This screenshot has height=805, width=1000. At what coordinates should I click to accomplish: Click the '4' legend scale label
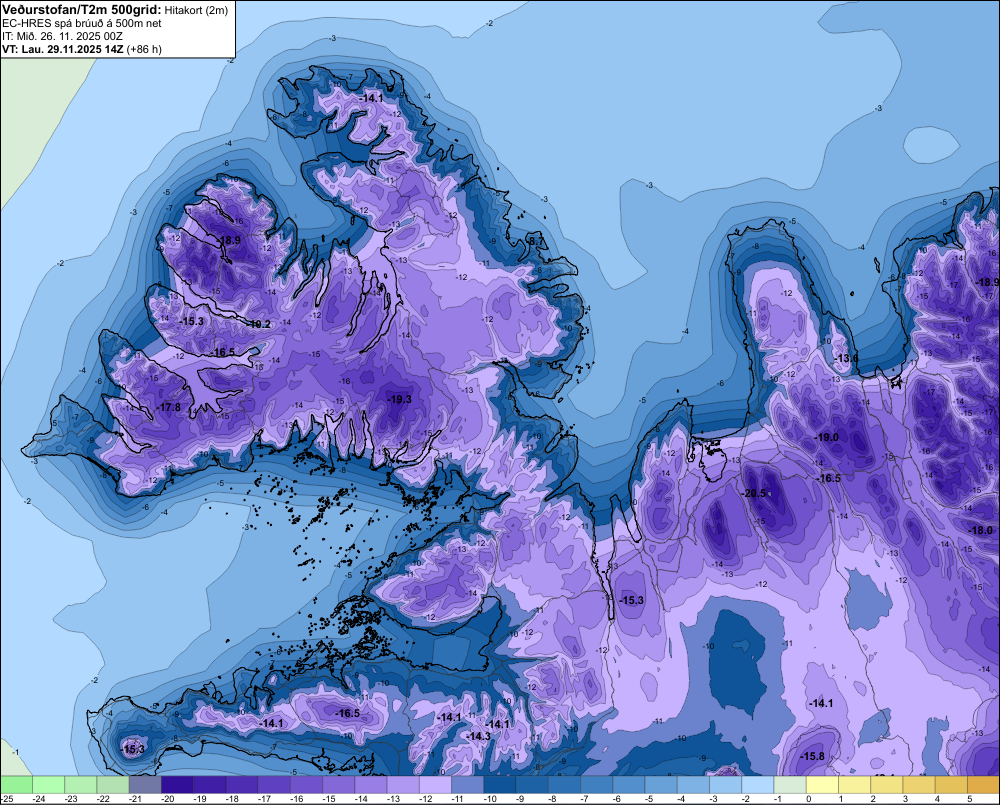click(938, 799)
